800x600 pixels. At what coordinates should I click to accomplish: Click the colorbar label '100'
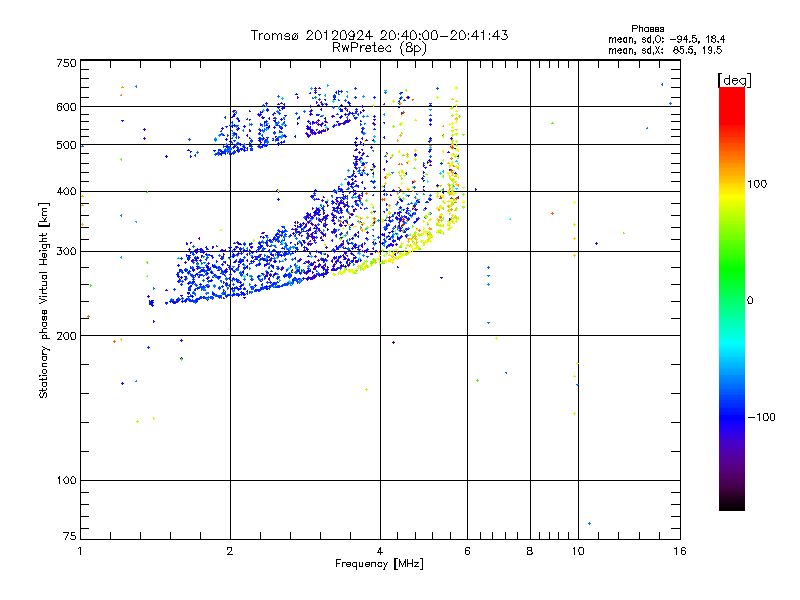tap(757, 184)
